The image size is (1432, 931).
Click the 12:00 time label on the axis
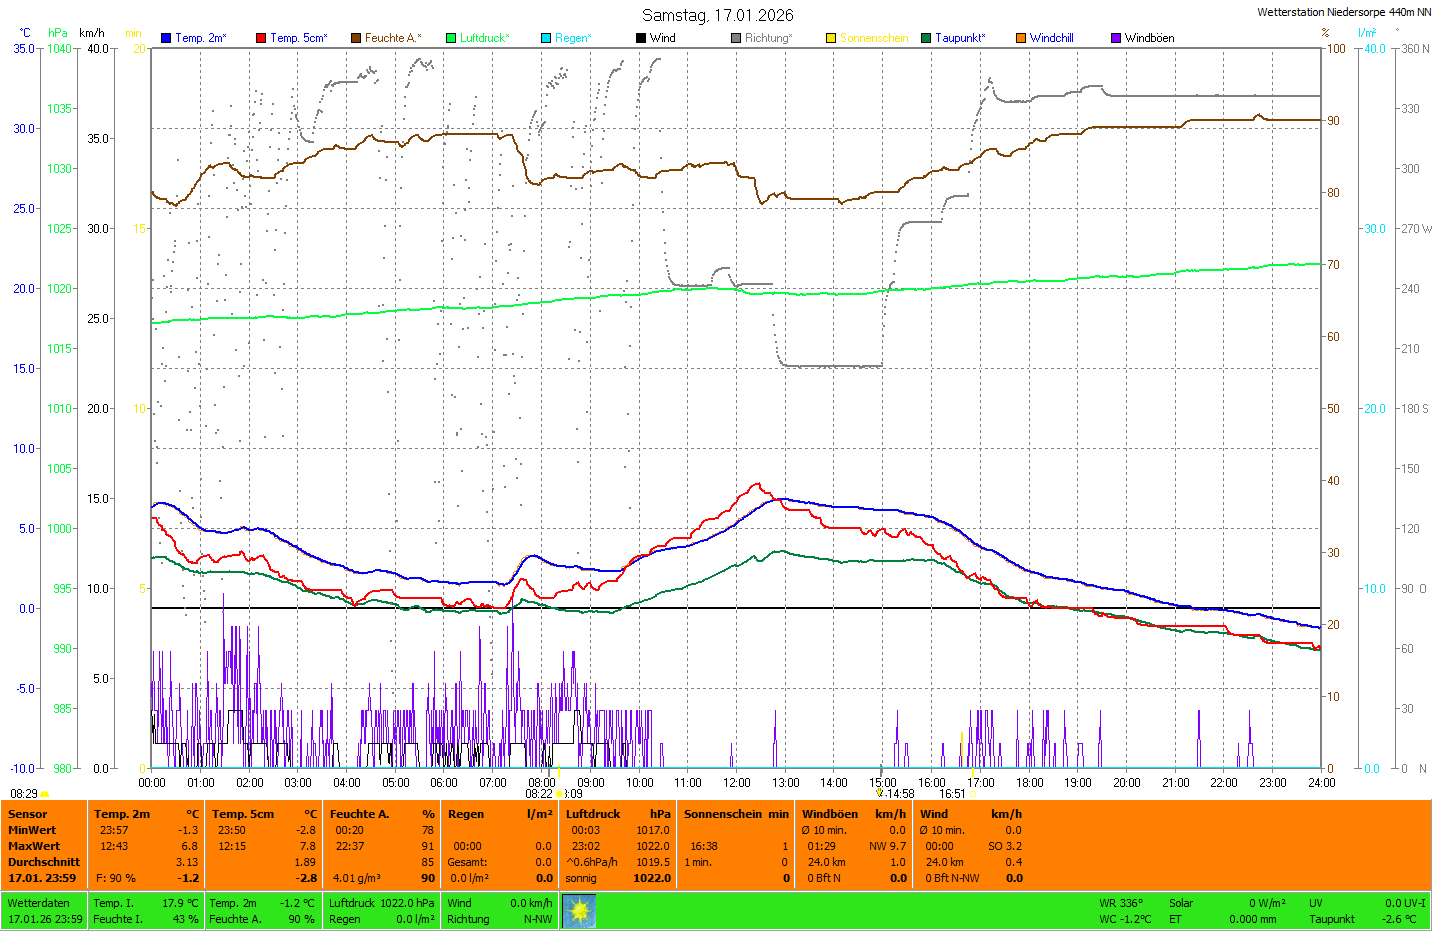coord(737,783)
